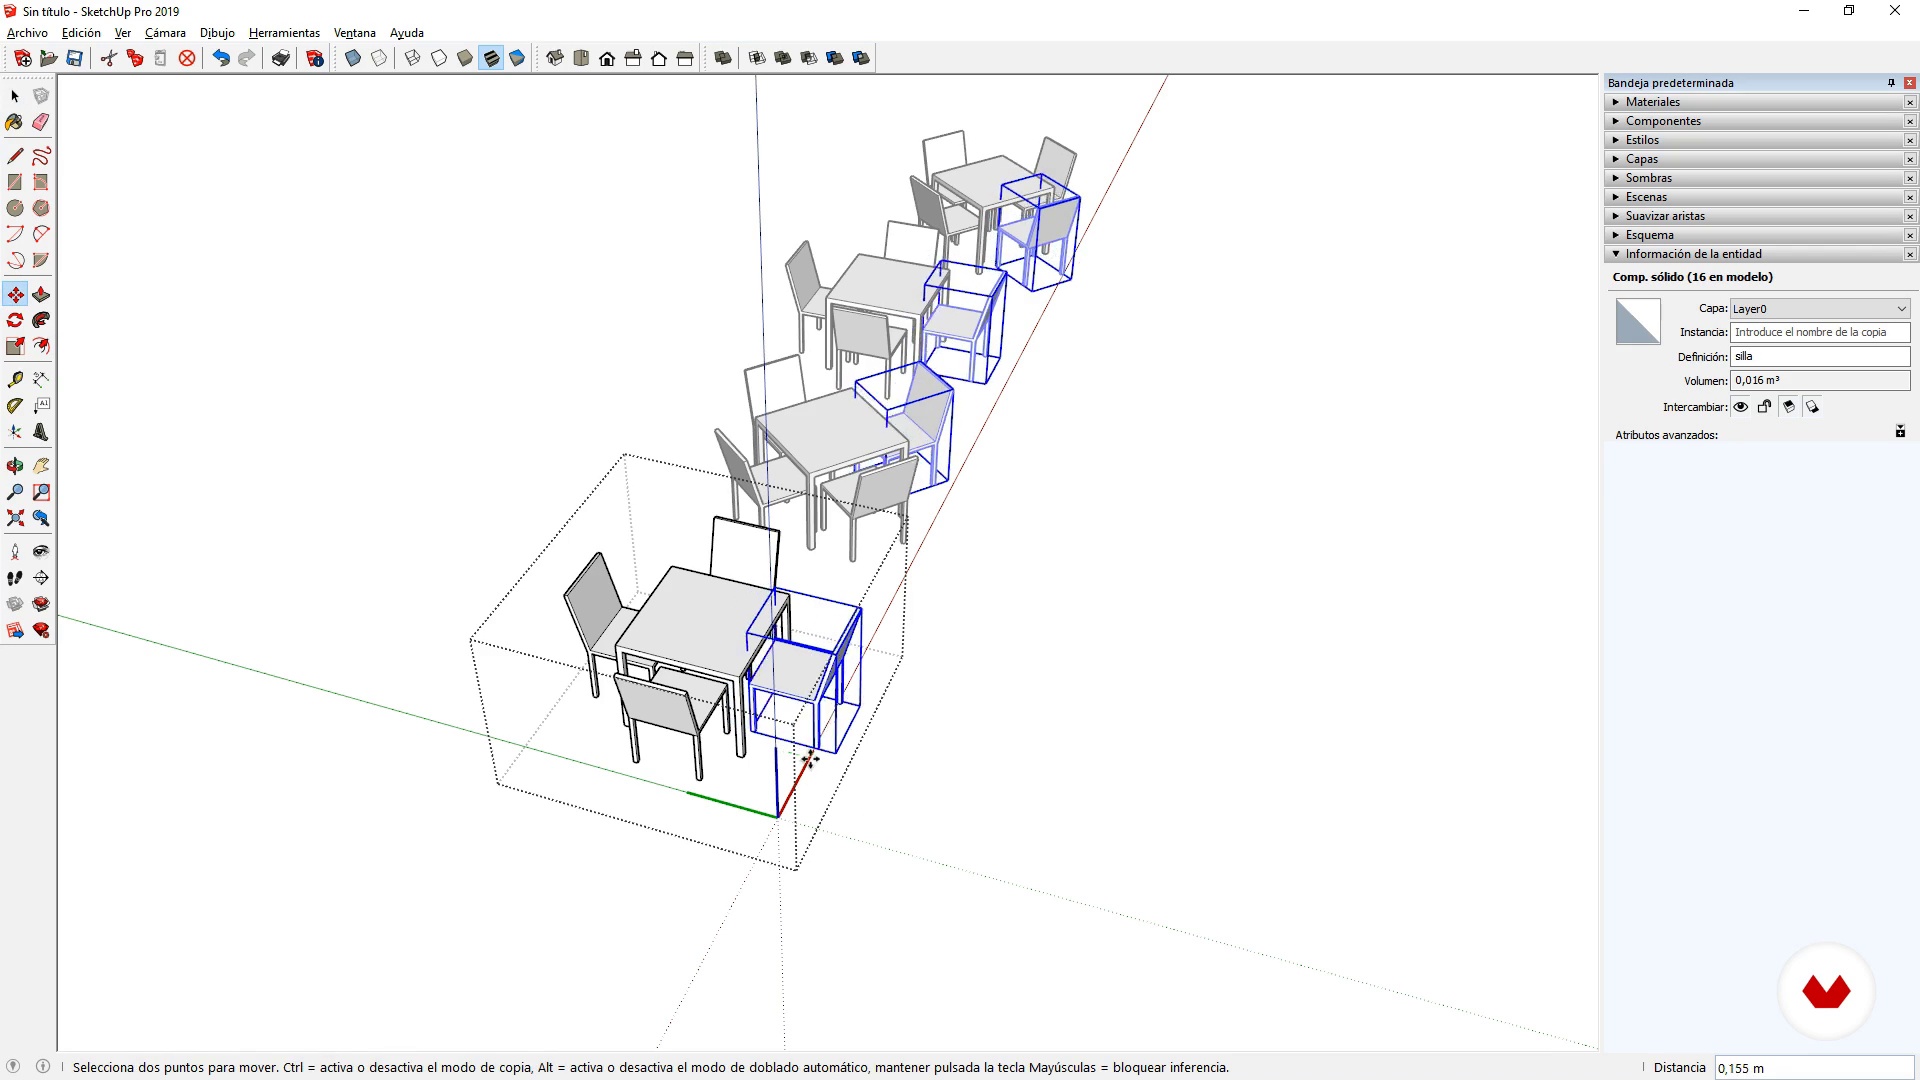Choose the Rotate tool
The height and width of the screenshot is (1080, 1920).
click(x=15, y=321)
